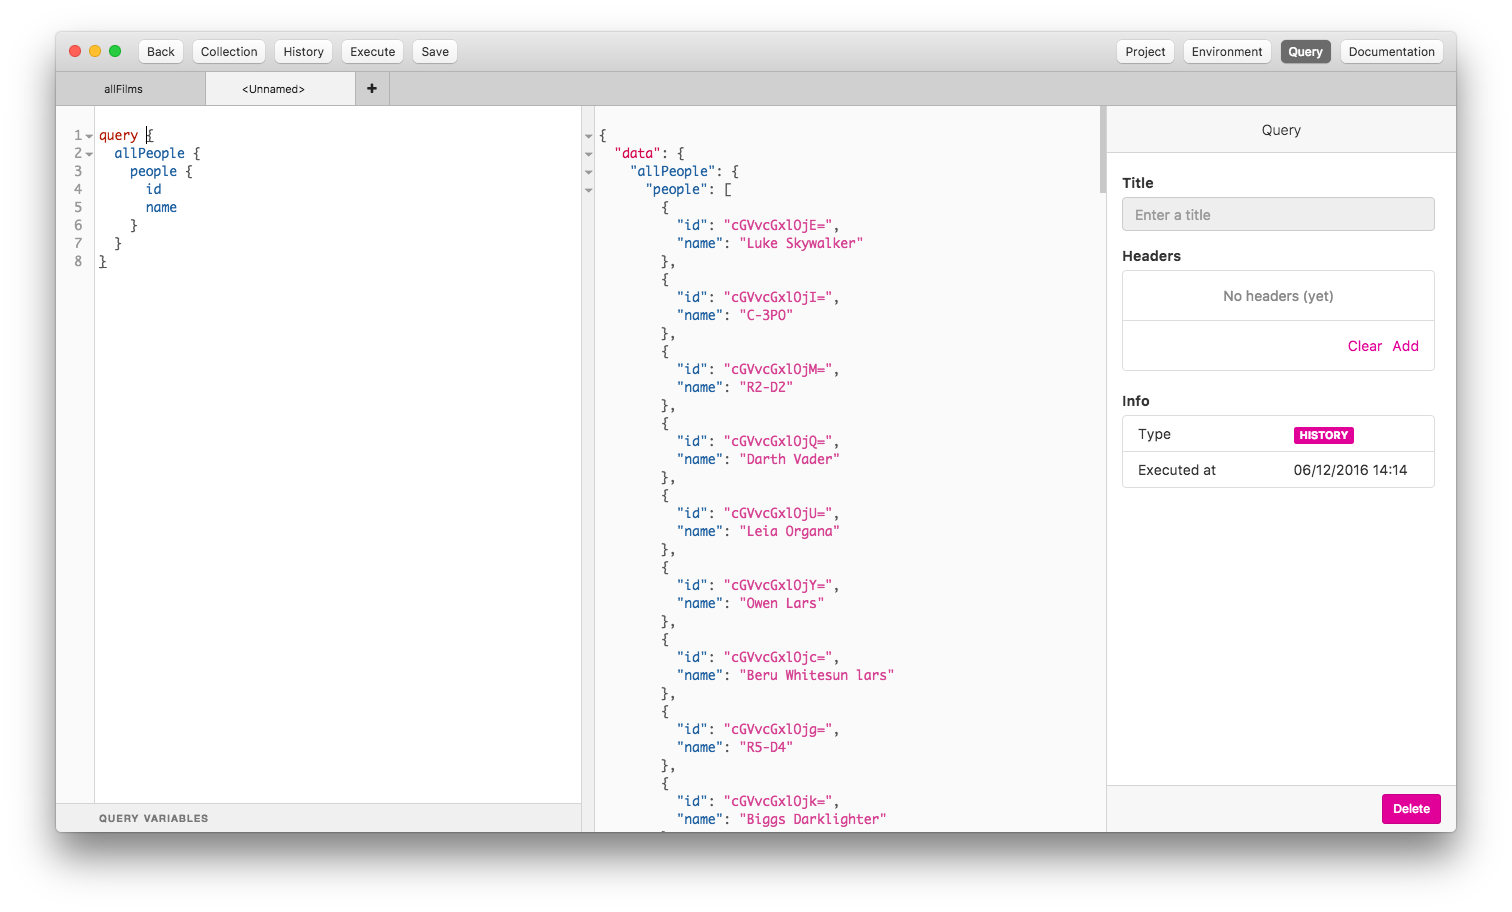Open the Project panel
1512x912 pixels.
coord(1144,51)
